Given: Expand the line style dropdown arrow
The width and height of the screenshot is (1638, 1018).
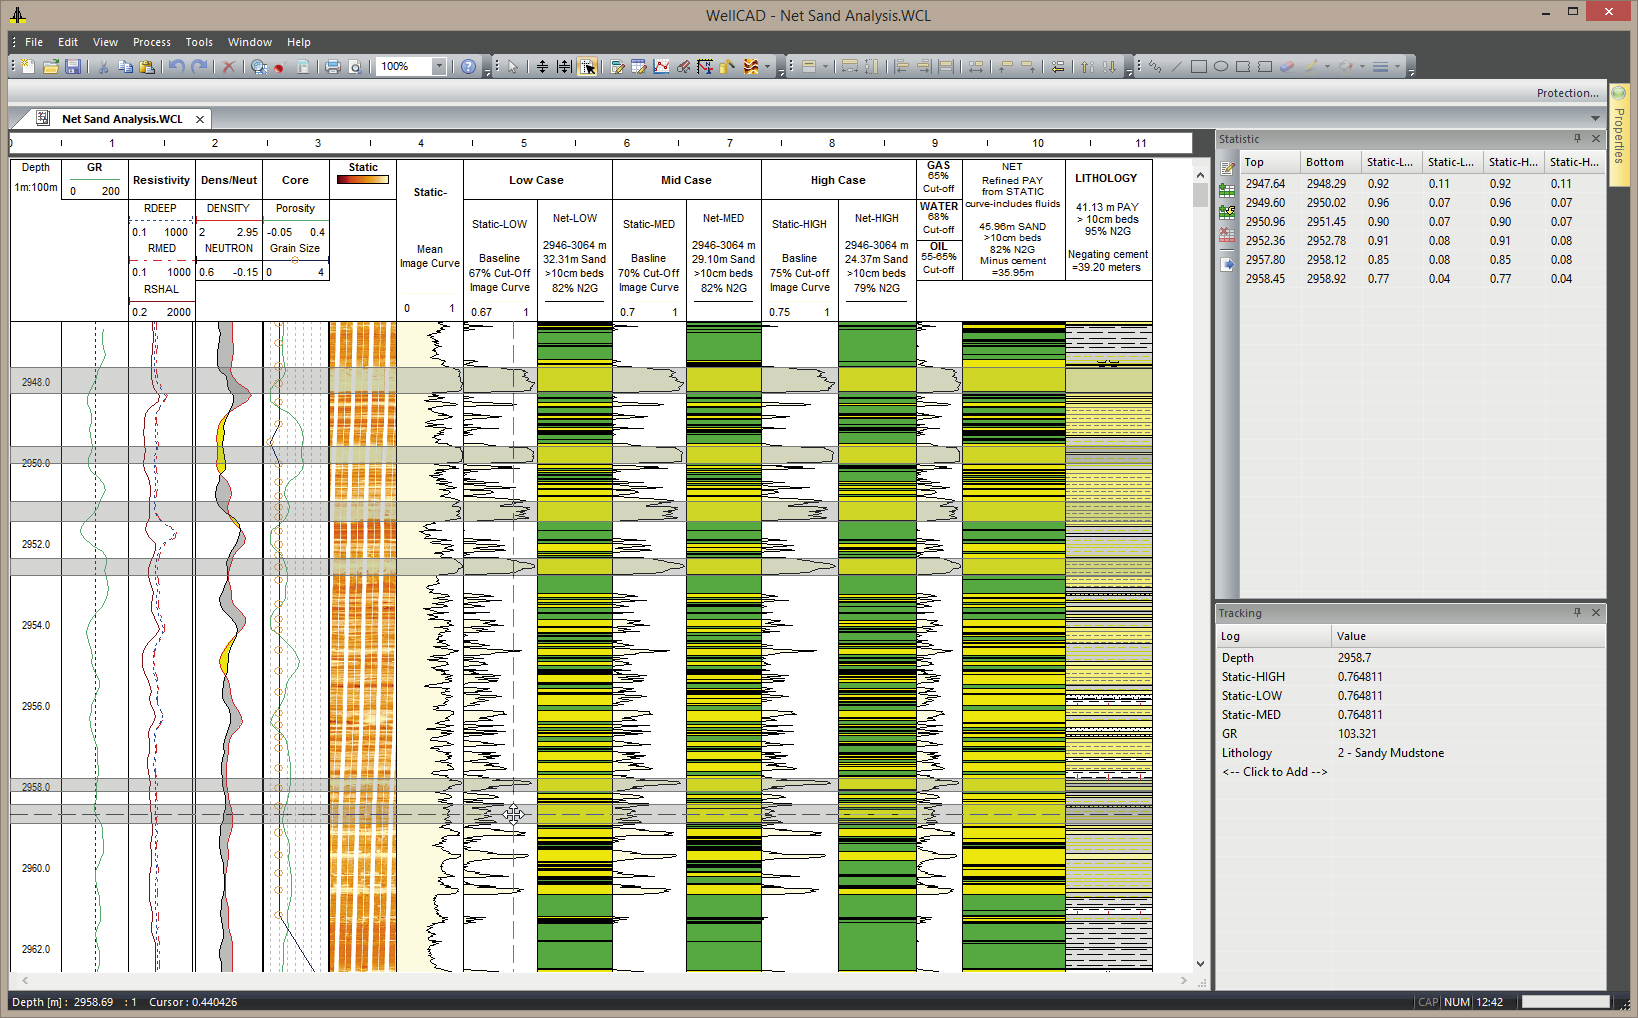Looking at the screenshot, I should pyautogui.click(x=1397, y=67).
